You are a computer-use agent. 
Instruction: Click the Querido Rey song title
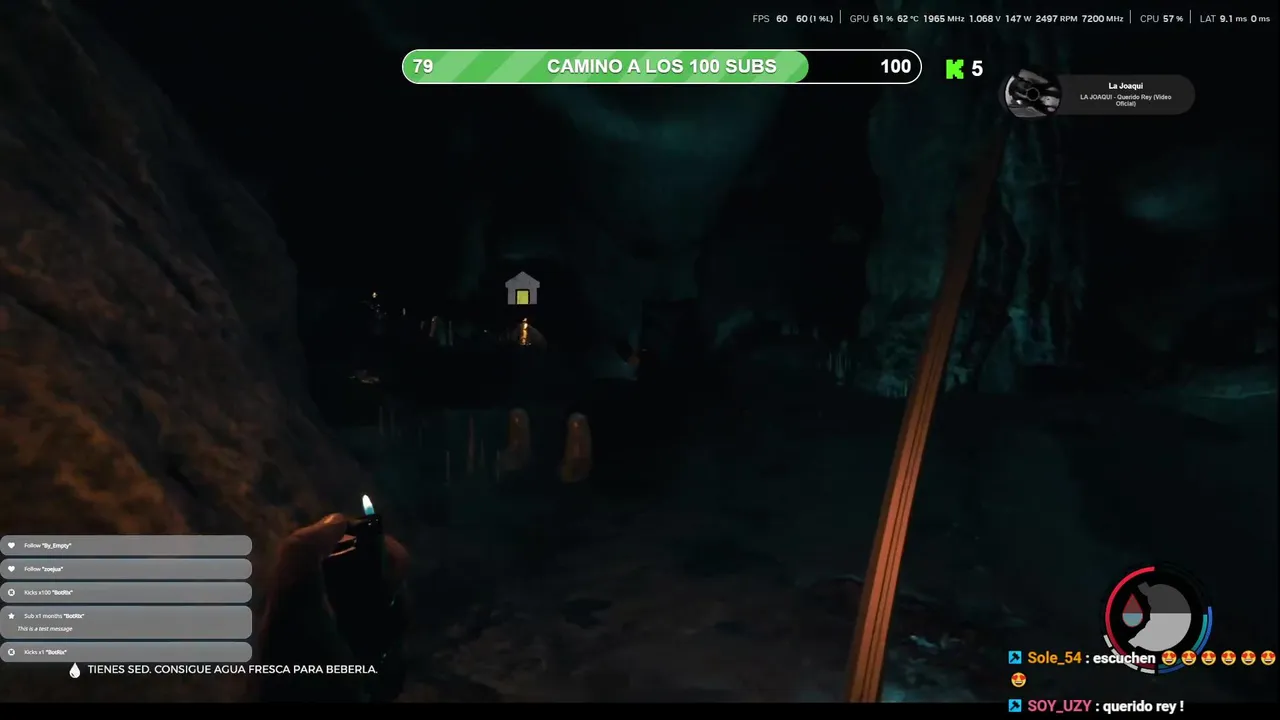1125,100
